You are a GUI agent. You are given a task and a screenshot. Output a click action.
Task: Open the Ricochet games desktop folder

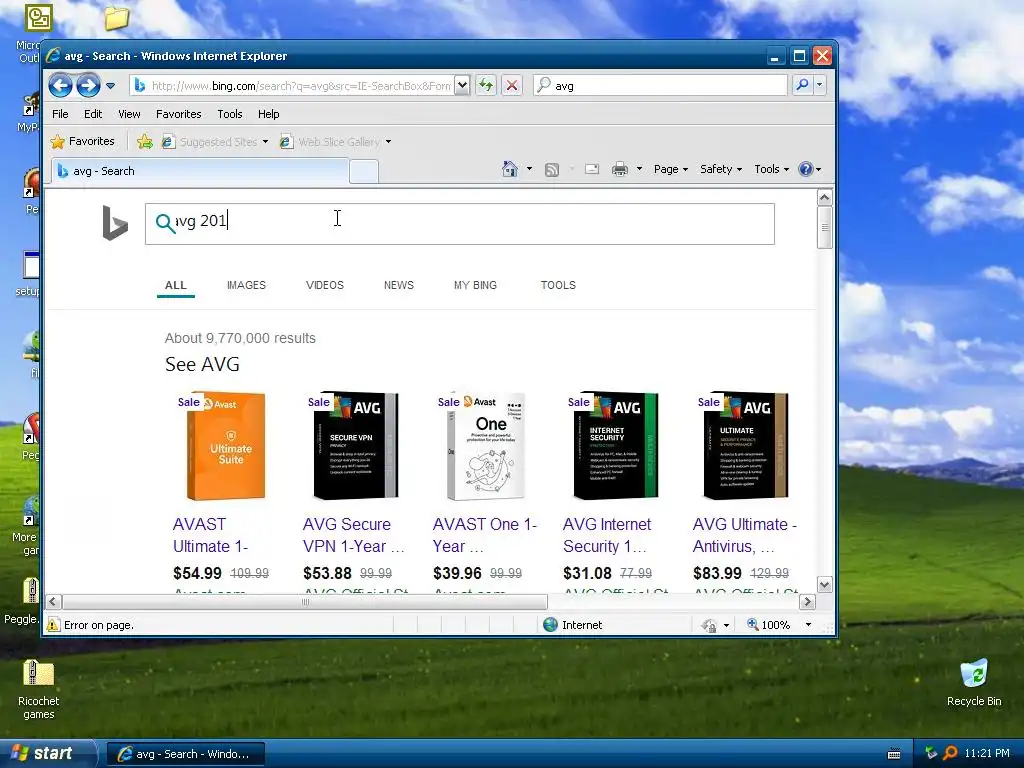tap(39, 690)
